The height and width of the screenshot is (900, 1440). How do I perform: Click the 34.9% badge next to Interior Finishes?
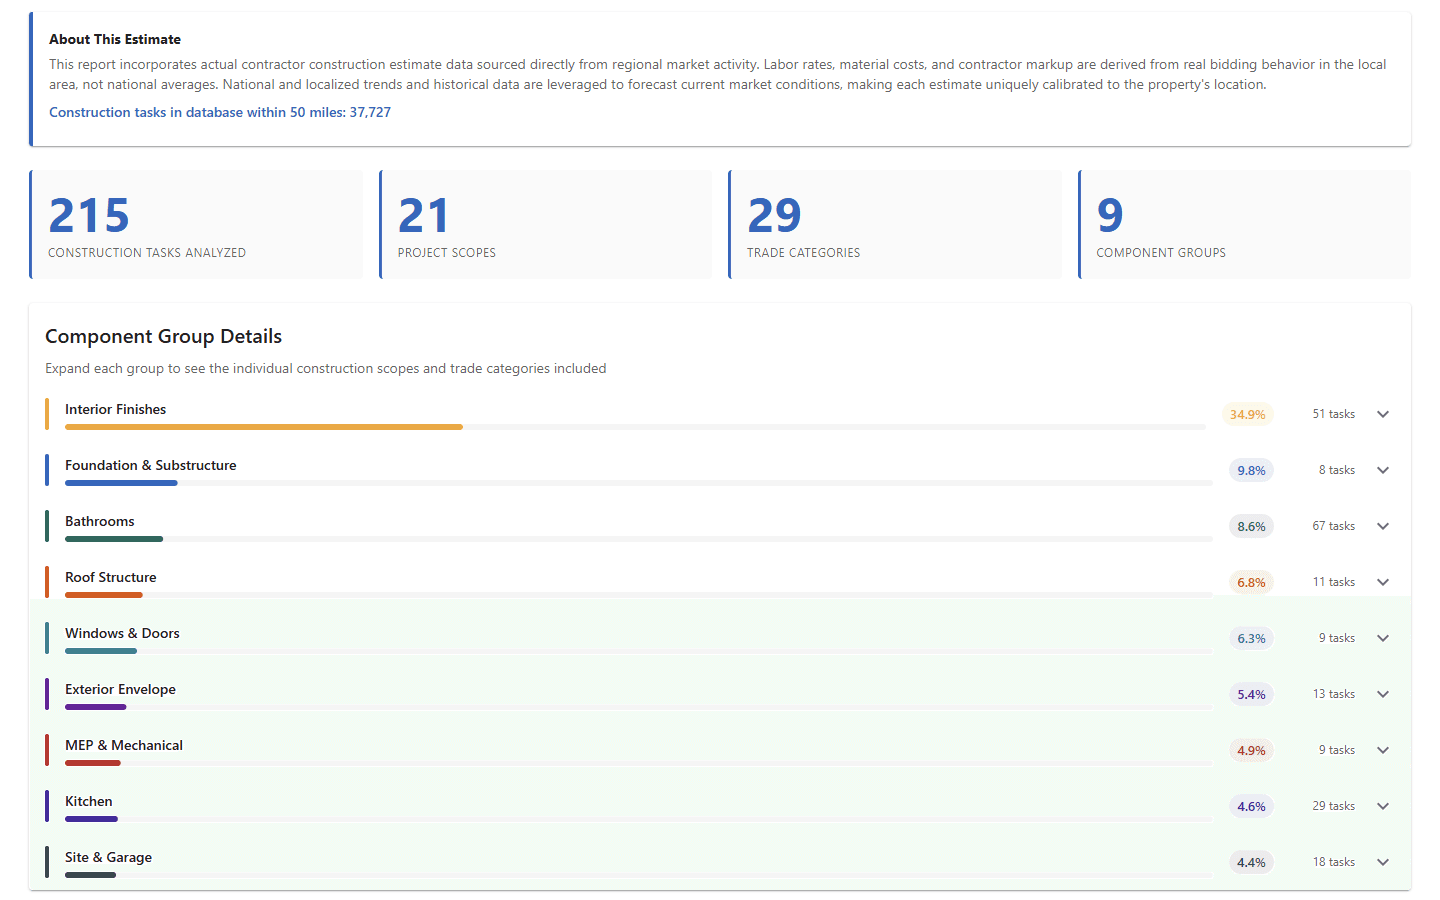(x=1247, y=413)
